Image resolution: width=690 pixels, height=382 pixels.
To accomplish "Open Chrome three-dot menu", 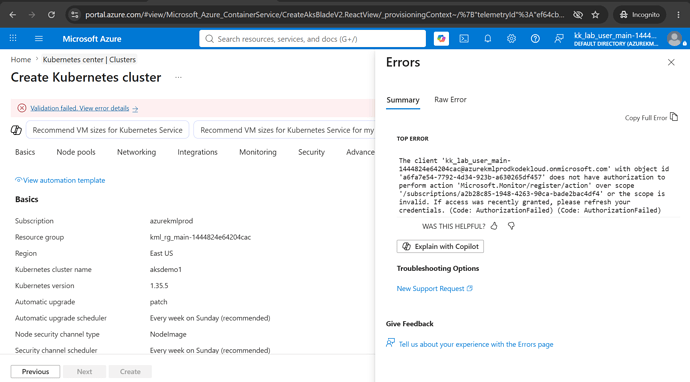I will [678, 15].
